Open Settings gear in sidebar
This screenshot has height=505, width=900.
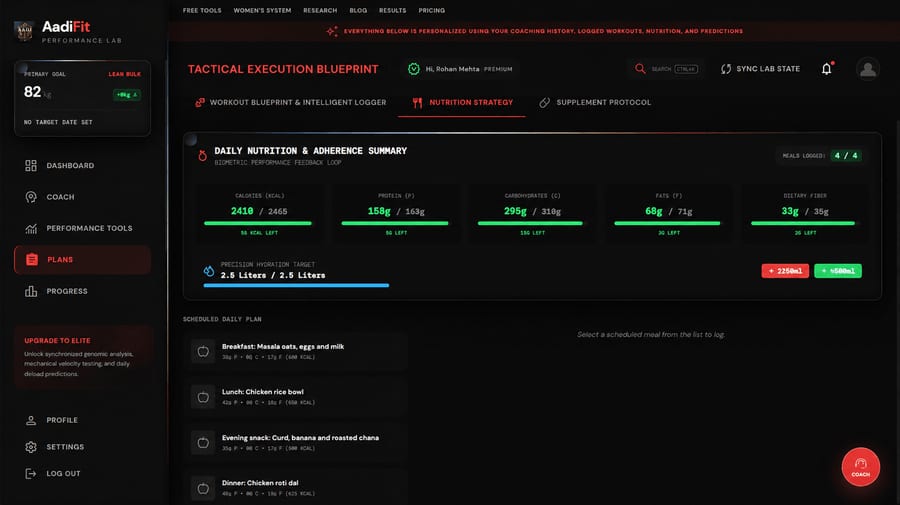coord(31,447)
